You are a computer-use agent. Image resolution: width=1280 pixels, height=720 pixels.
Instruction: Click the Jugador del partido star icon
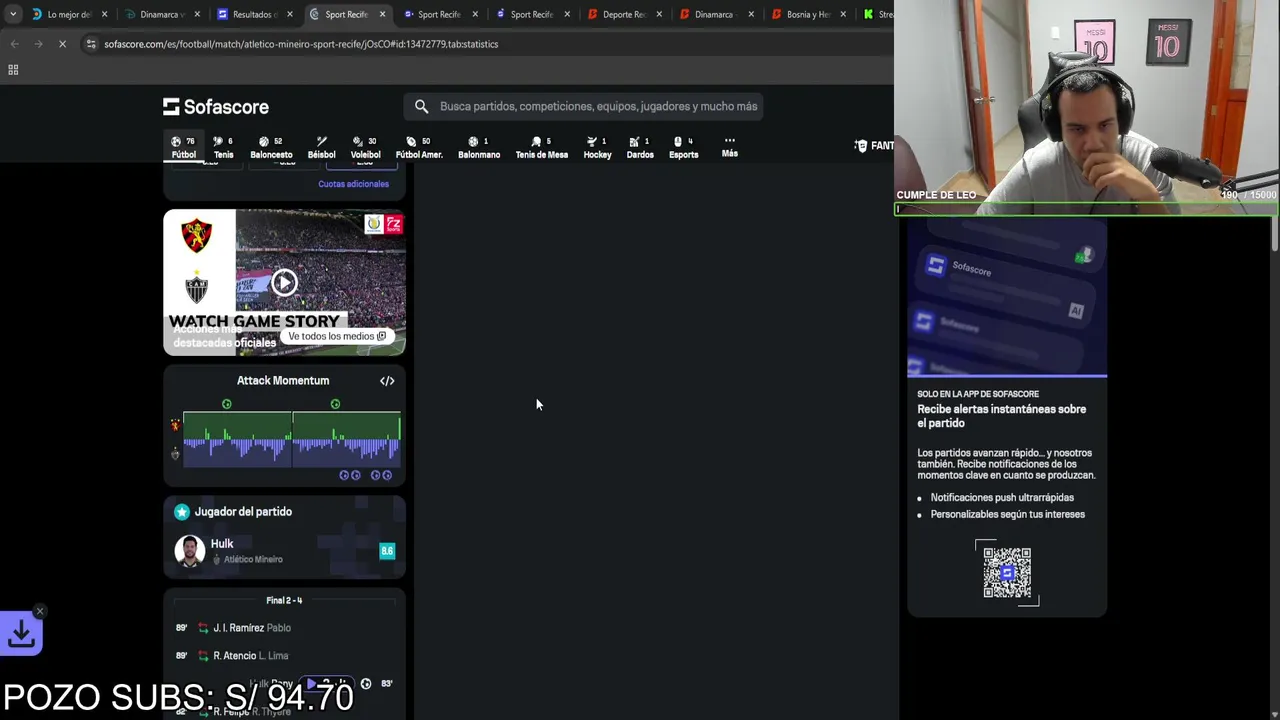coord(182,512)
